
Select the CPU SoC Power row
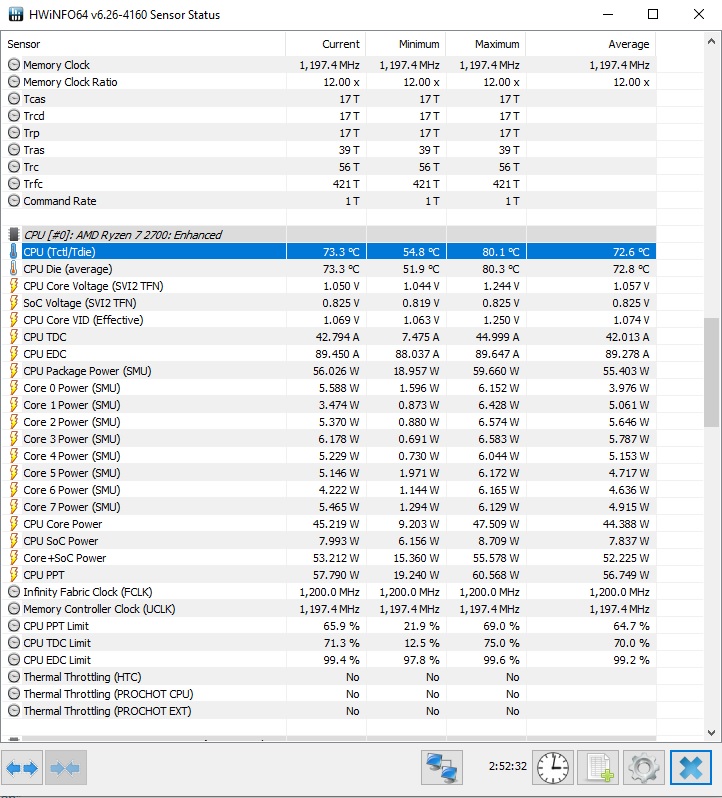click(x=328, y=541)
